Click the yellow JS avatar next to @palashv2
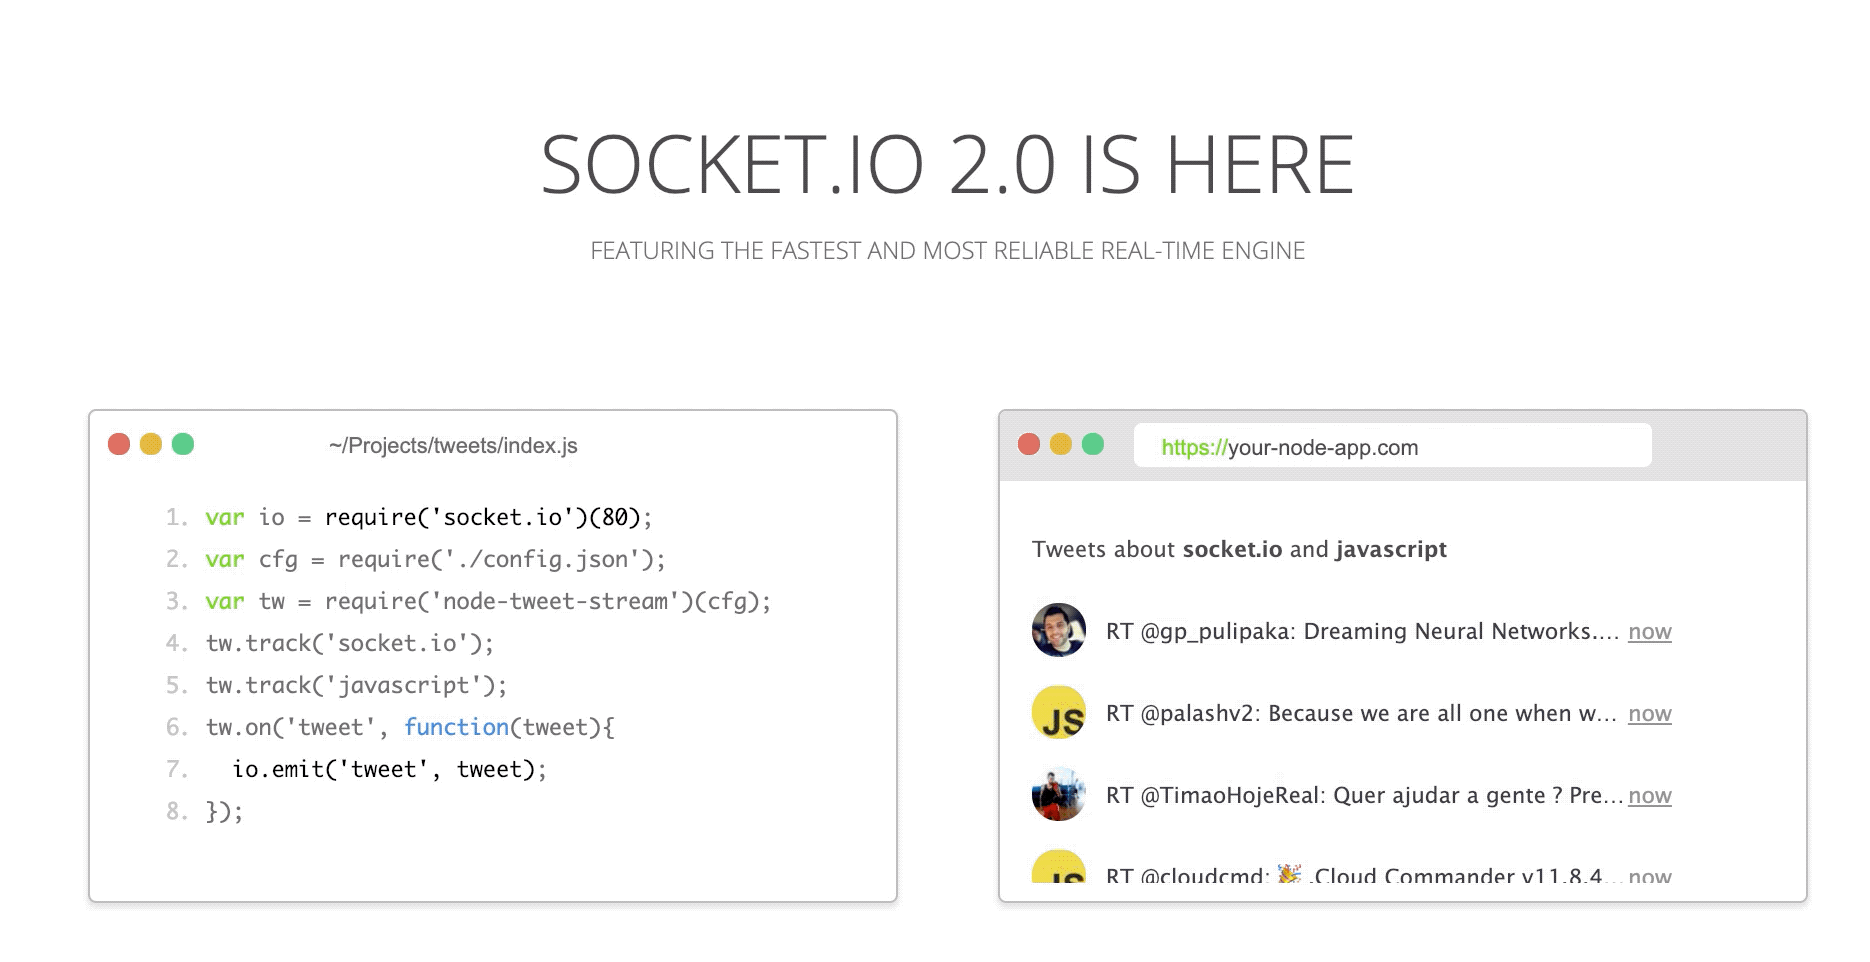Screen dimensions: 1870x962 [x=1058, y=713]
